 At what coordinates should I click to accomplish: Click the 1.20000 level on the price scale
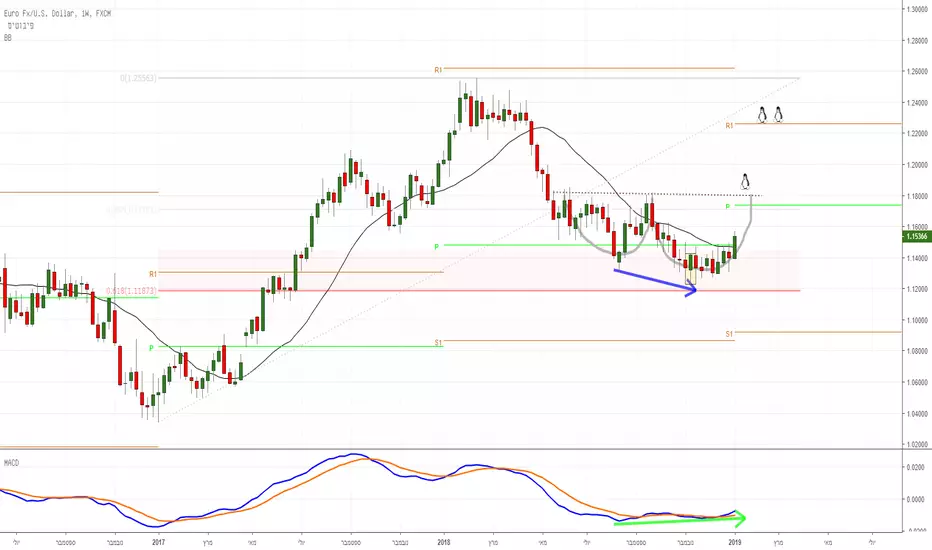click(919, 165)
